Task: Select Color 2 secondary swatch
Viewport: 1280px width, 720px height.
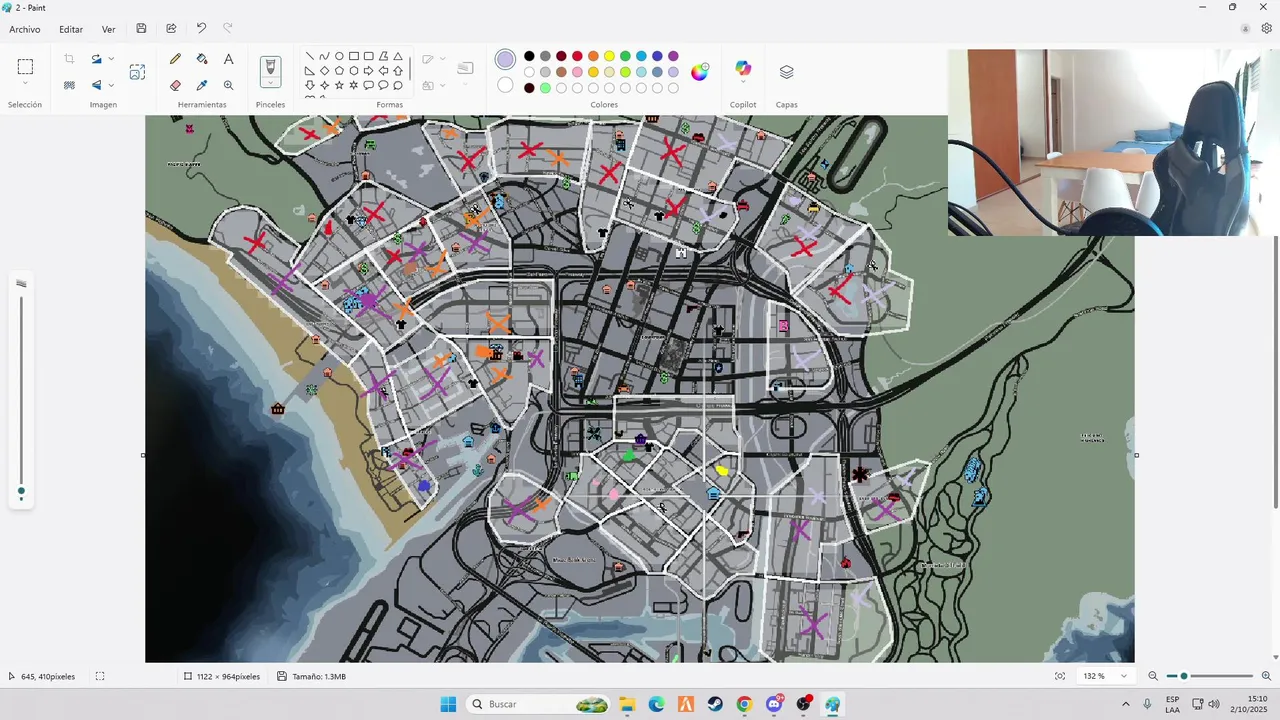Action: click(x=505, y=86)
